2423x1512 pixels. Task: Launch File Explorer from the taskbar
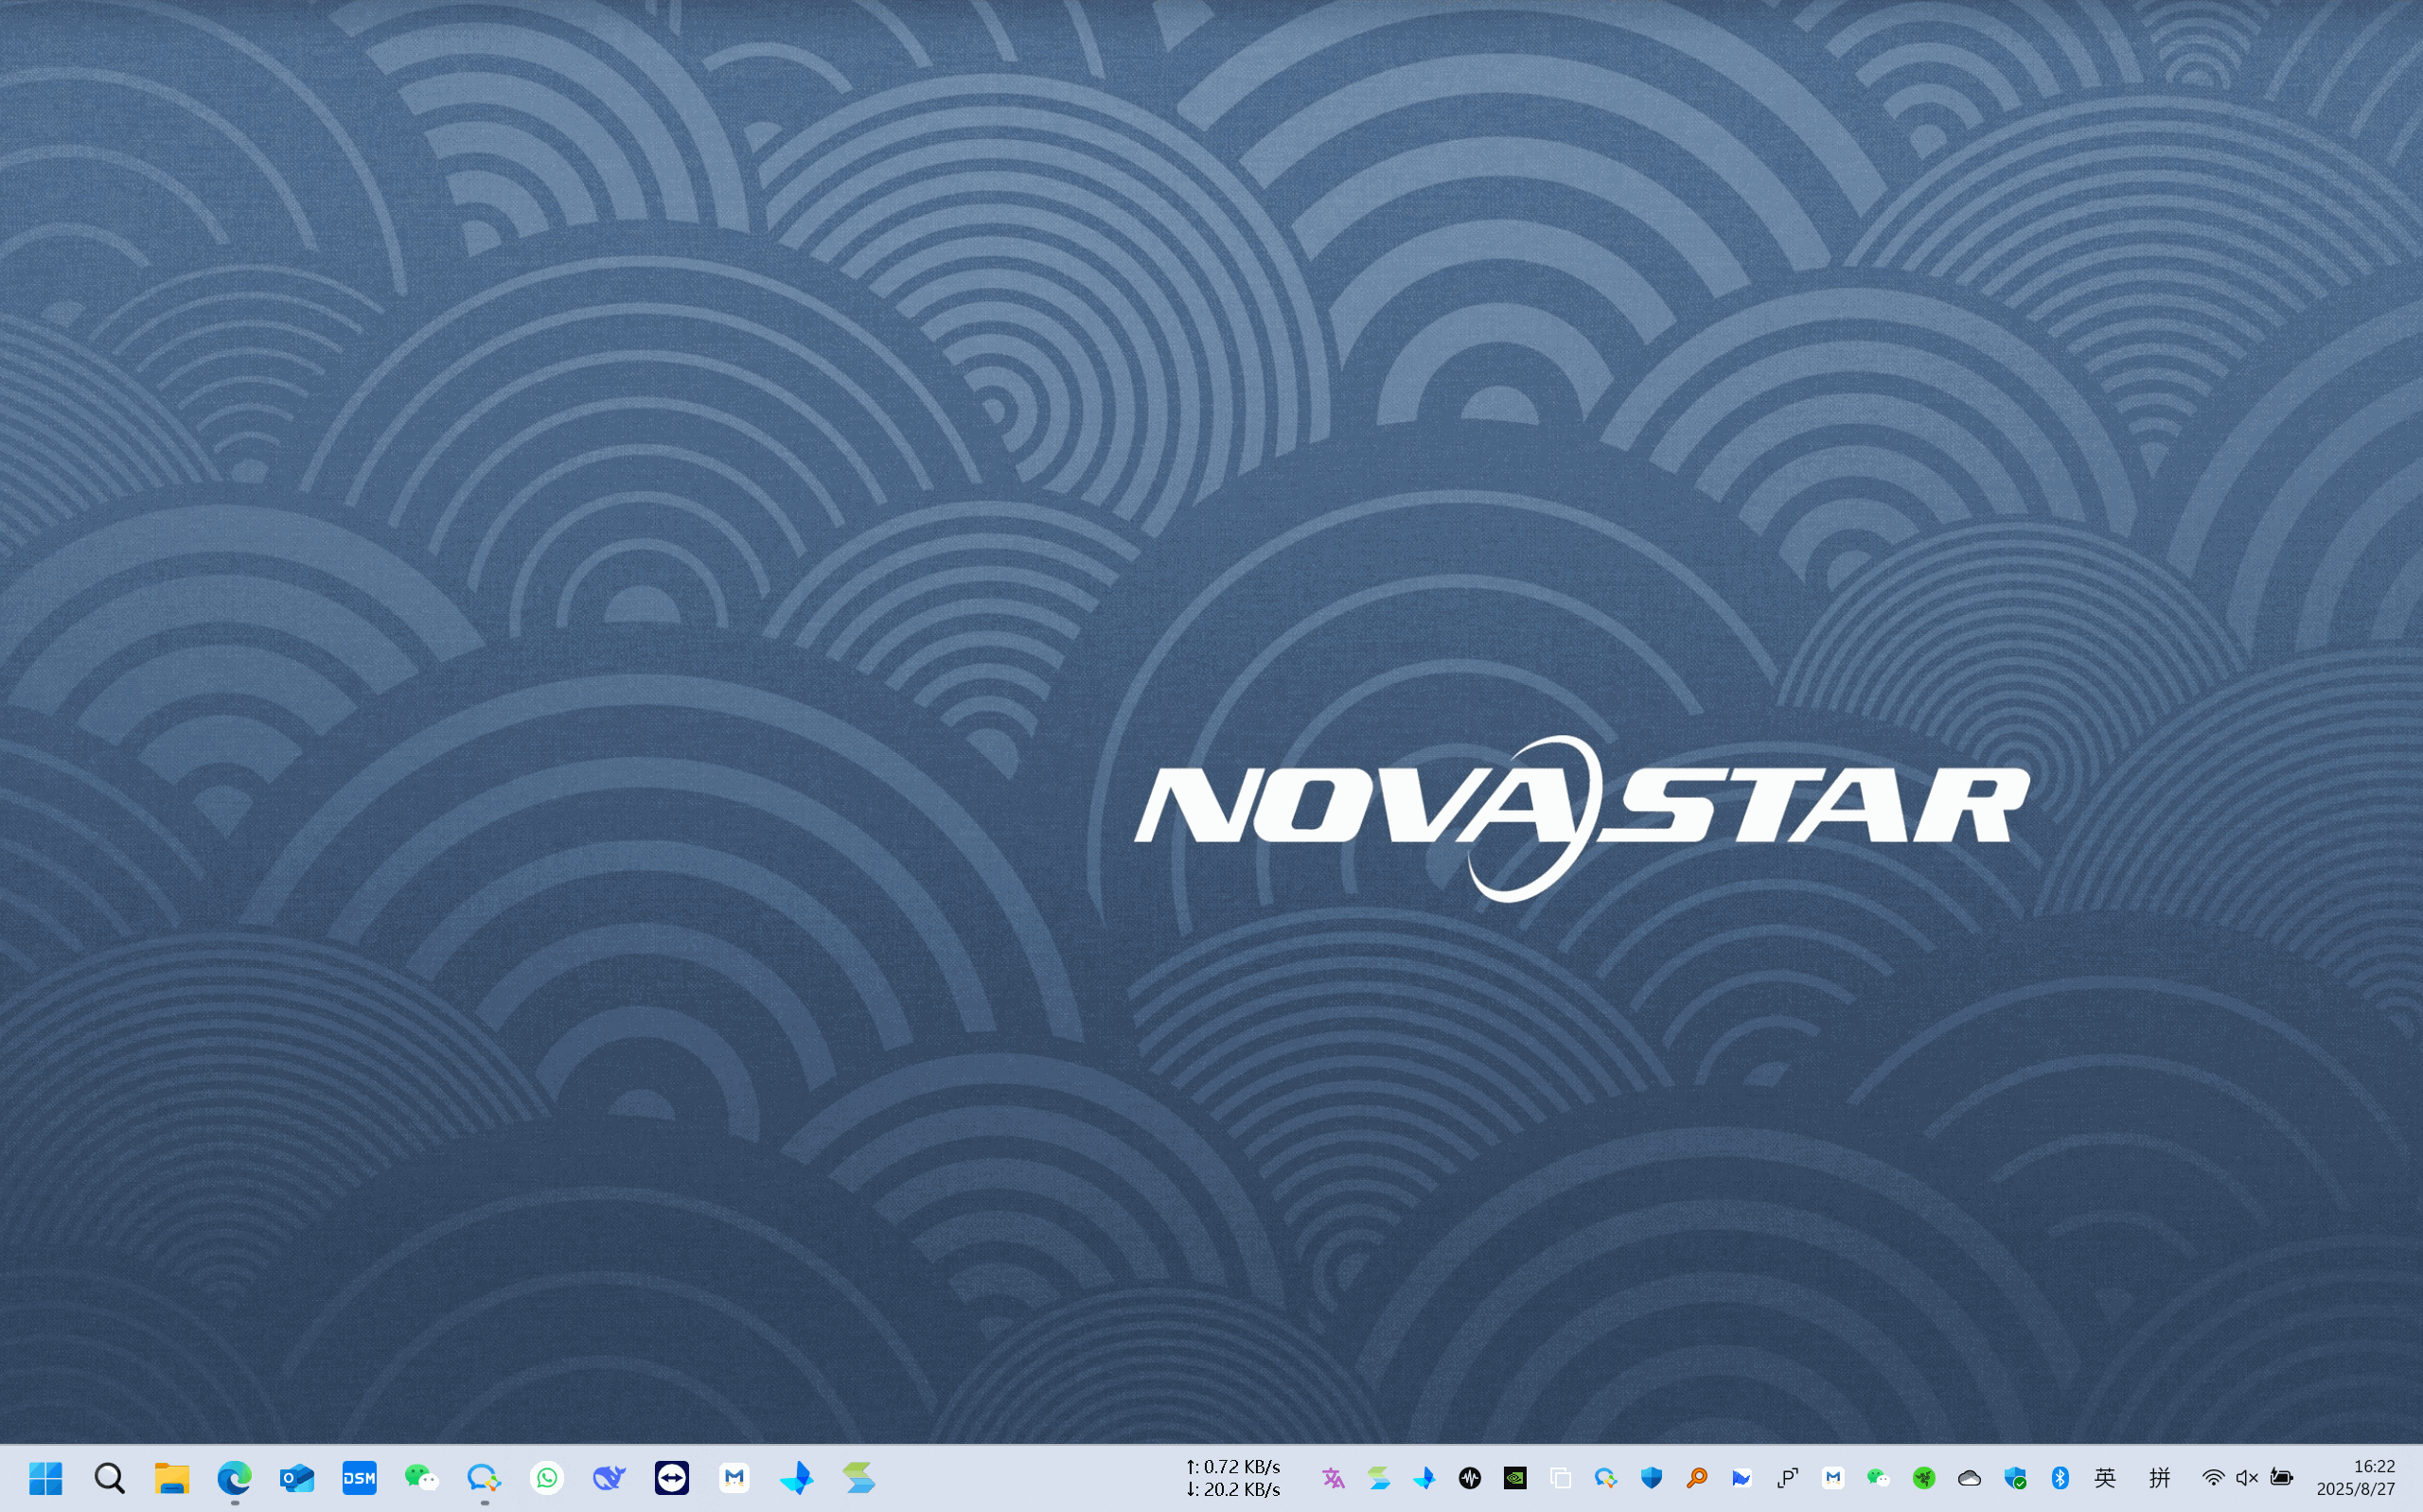click(x=172, y=1477)
